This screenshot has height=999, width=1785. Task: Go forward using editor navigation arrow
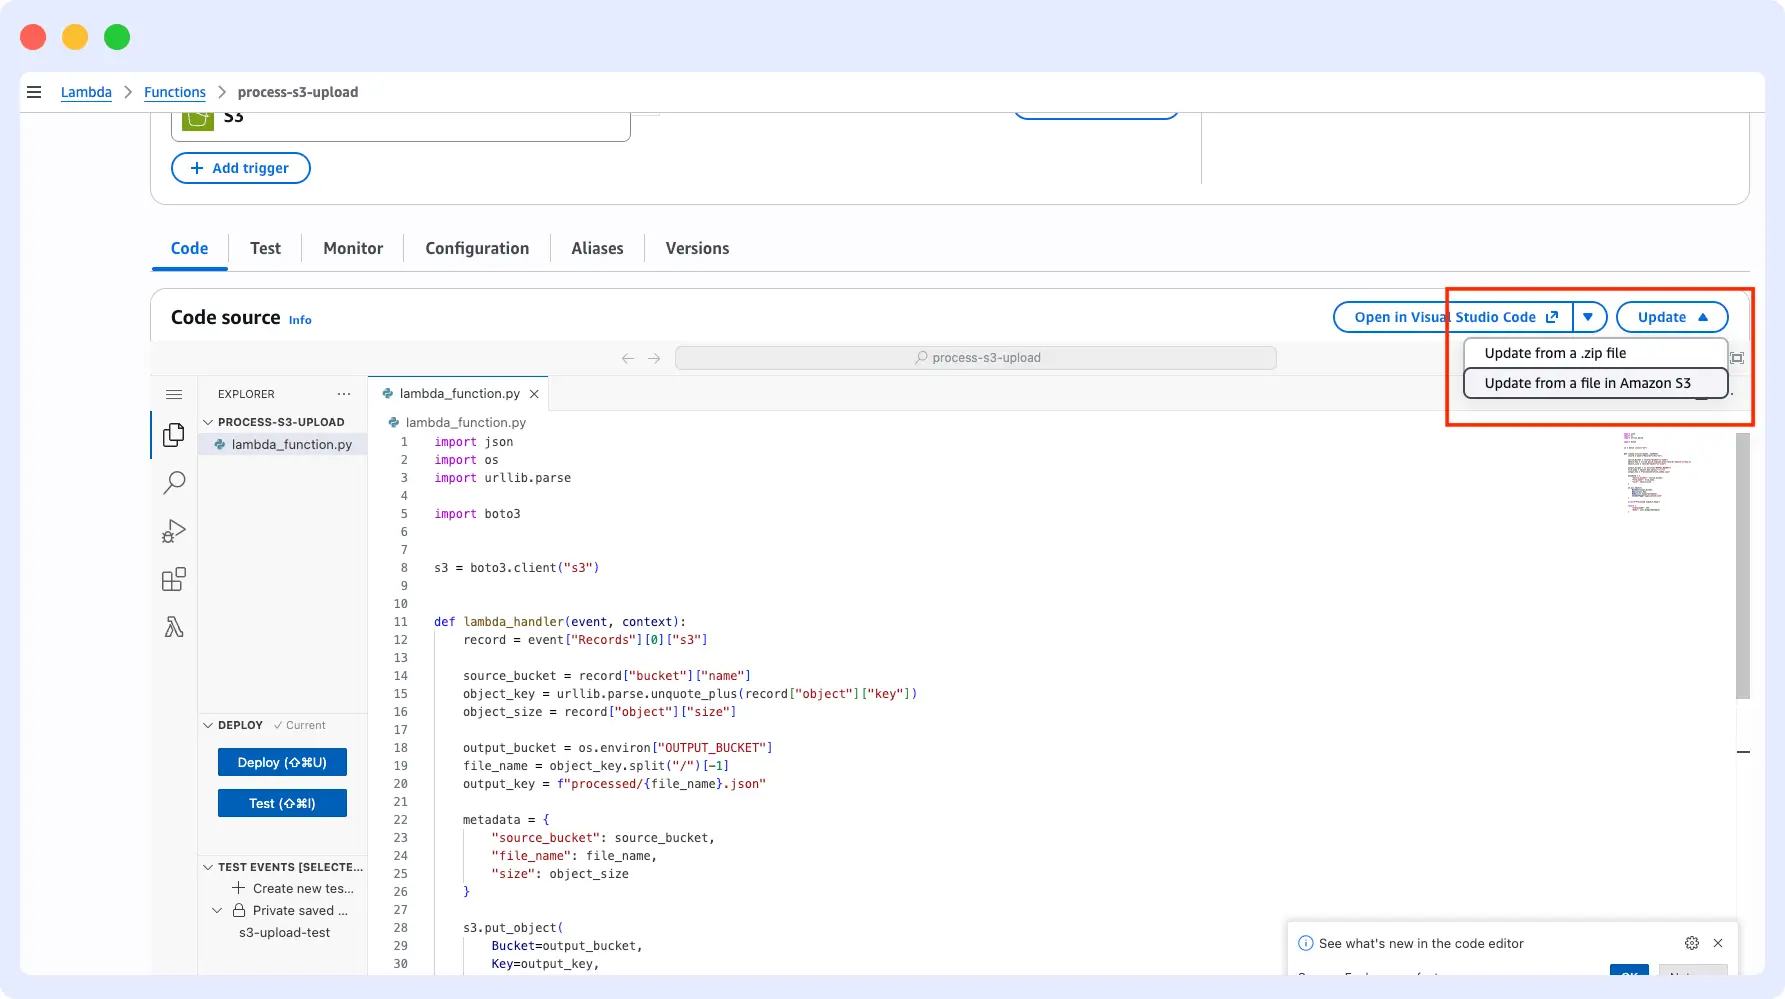coord(654,358)
